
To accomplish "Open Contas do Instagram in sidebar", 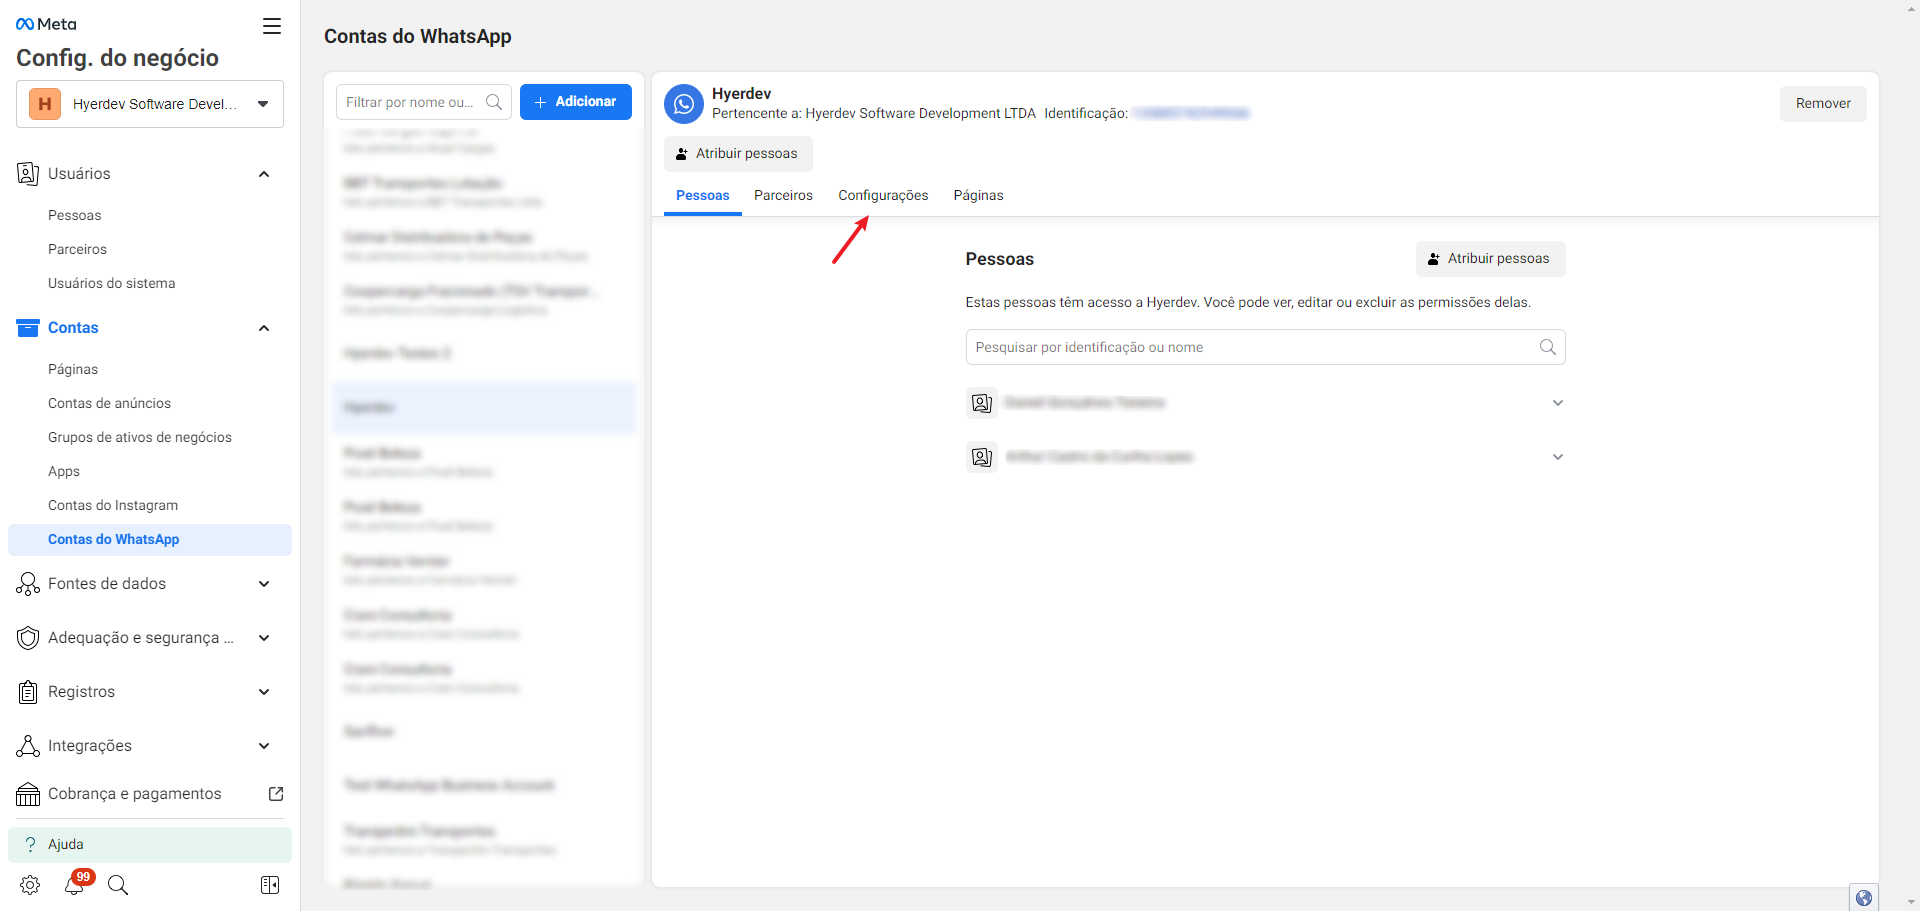I will click(113, 505).
